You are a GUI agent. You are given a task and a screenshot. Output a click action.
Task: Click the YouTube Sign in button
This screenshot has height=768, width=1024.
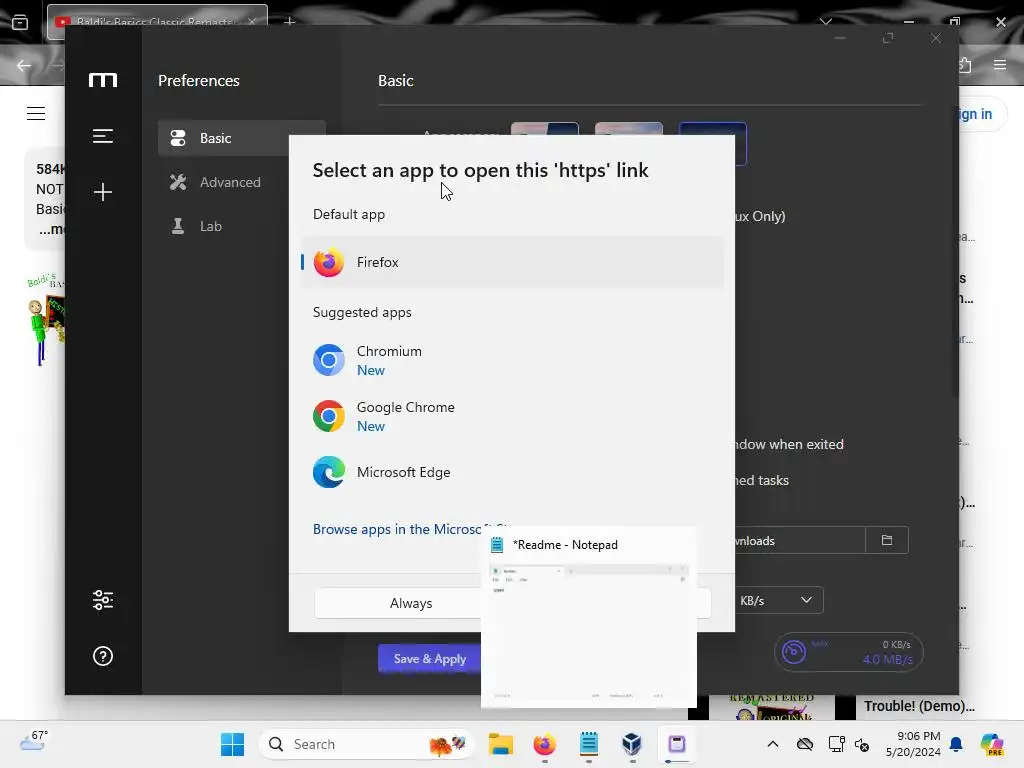click(975, 114)
